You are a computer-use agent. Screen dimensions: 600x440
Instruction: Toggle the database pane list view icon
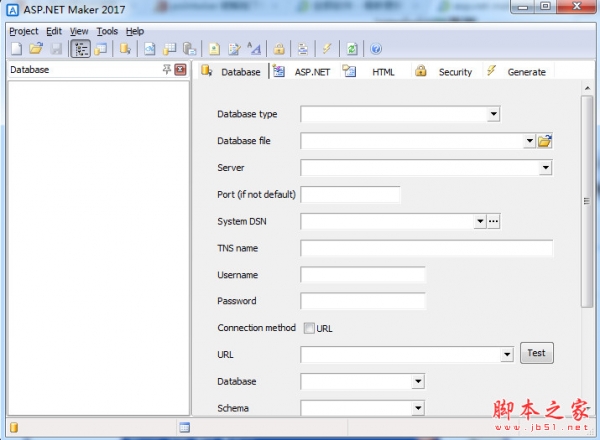tap(81, 49)
